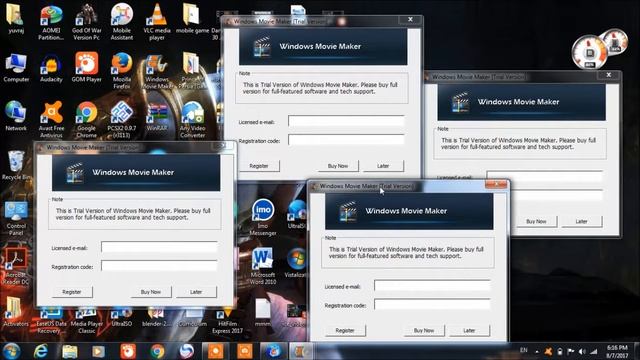Viewport: 640px width, 360px height.
Task: Click the CPU meter gadget dial
Action: click(x=589, y=52)
